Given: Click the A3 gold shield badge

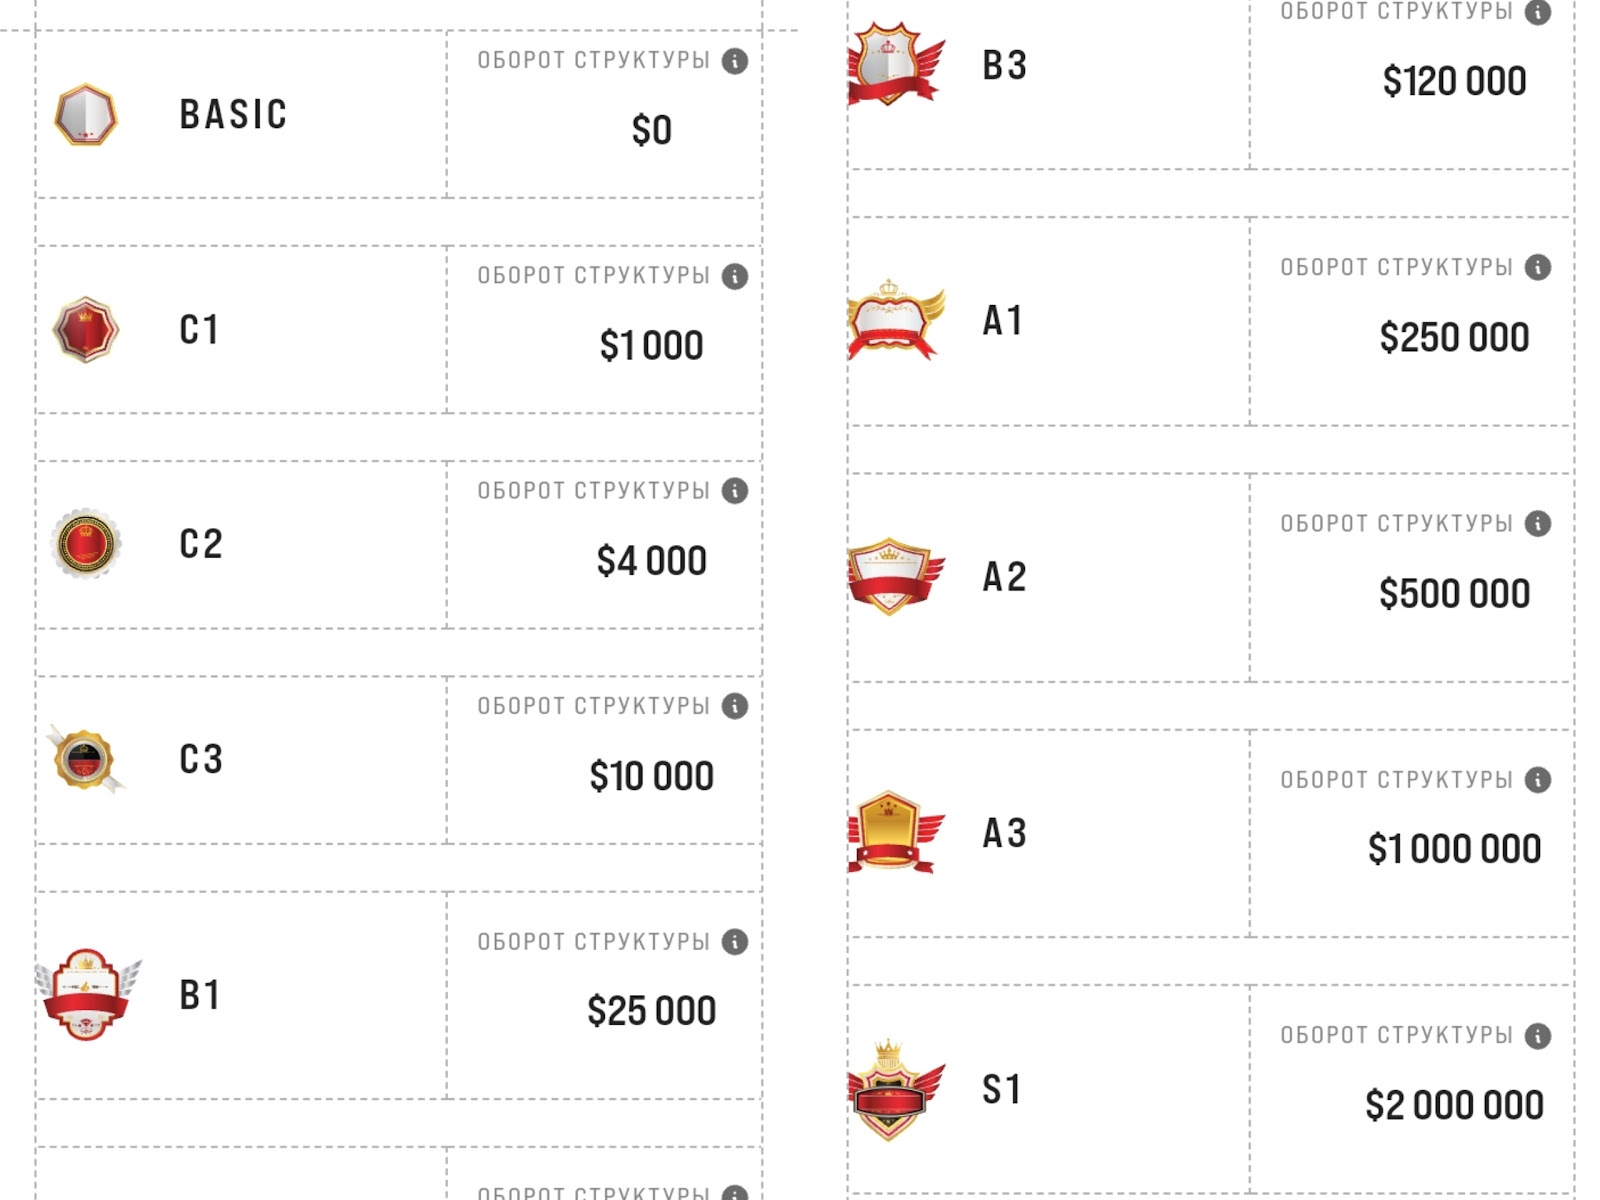Looking at the screenshot, I should point(894,832).
